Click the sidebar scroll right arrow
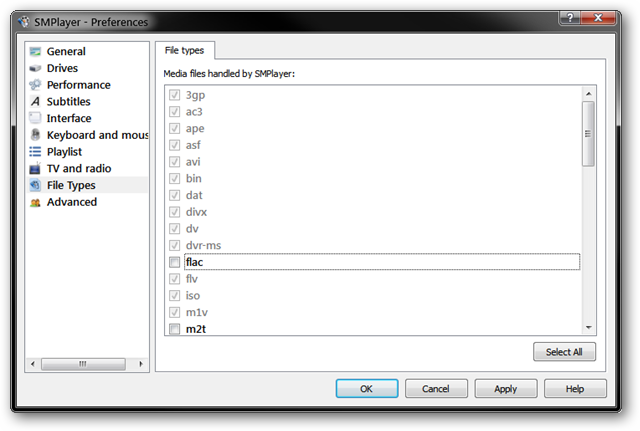 [141, 364]
